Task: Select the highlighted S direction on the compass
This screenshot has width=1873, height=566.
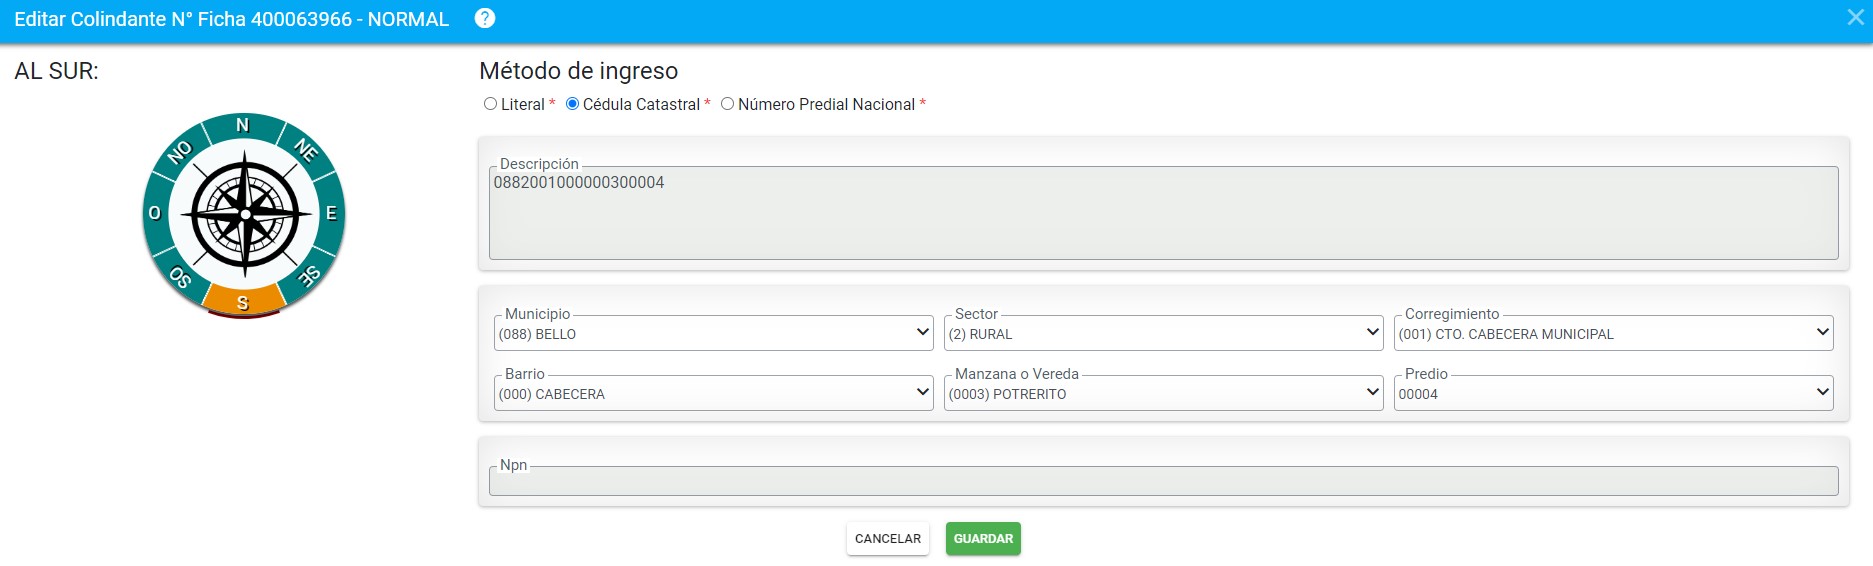Action: [x=243, y=301]
